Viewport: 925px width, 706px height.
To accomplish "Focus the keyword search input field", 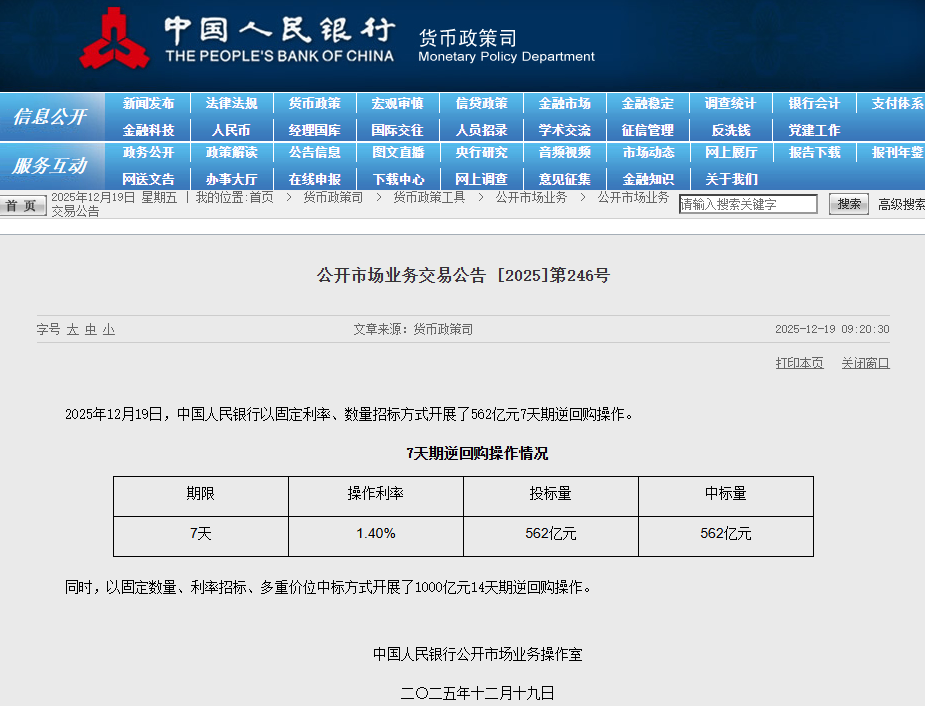I will click(748, 204).
